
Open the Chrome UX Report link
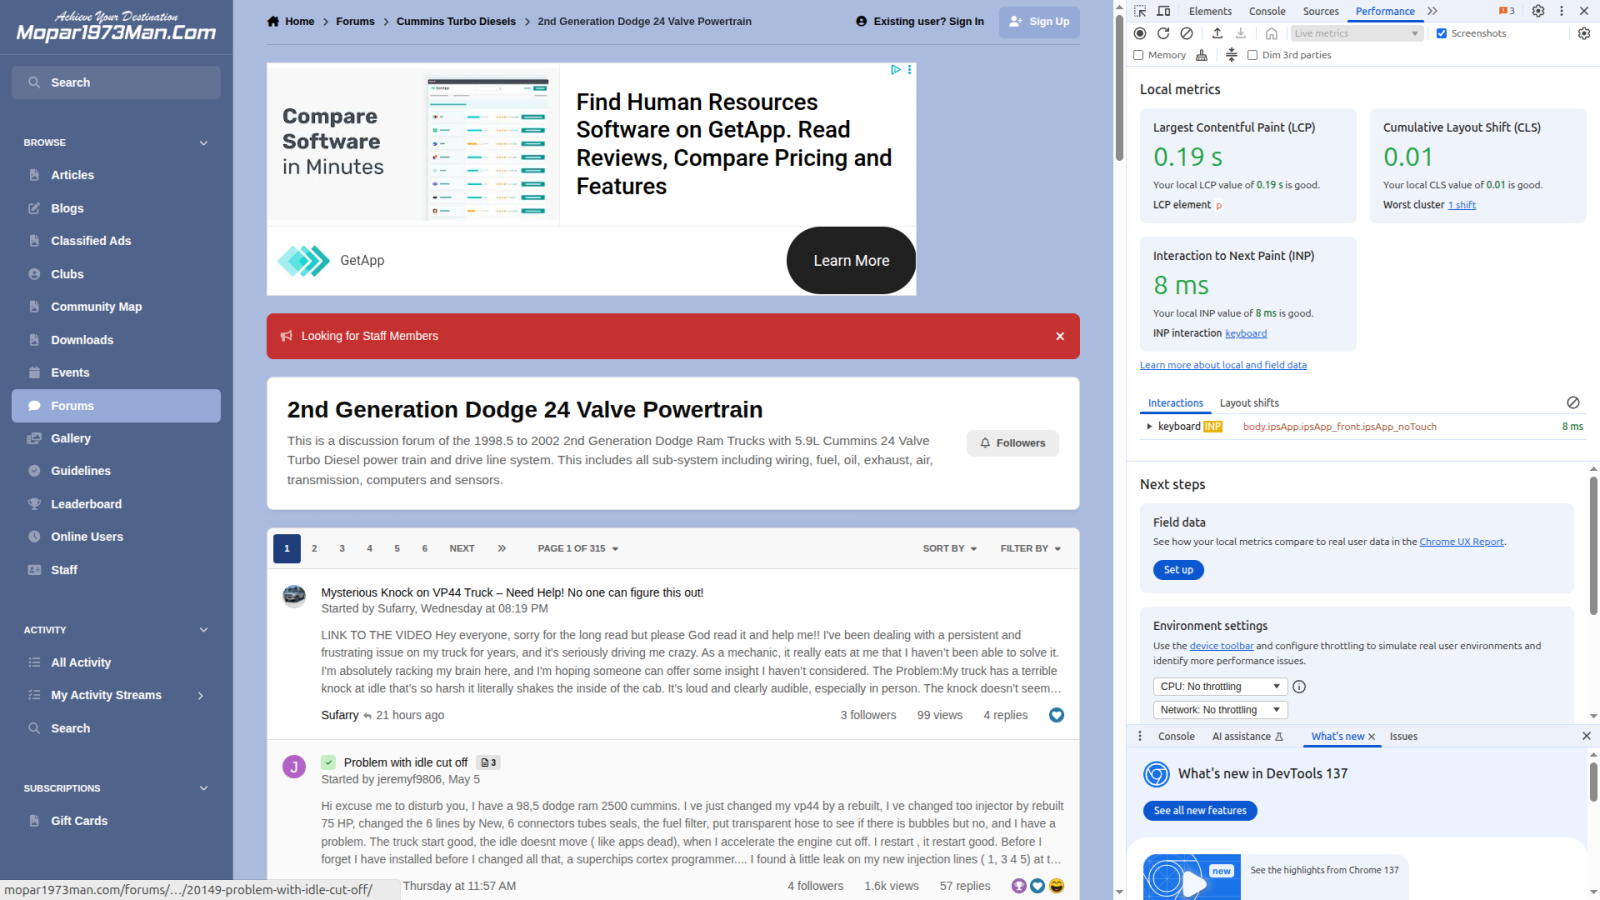pyautogui.click(x=1461, y=542)
